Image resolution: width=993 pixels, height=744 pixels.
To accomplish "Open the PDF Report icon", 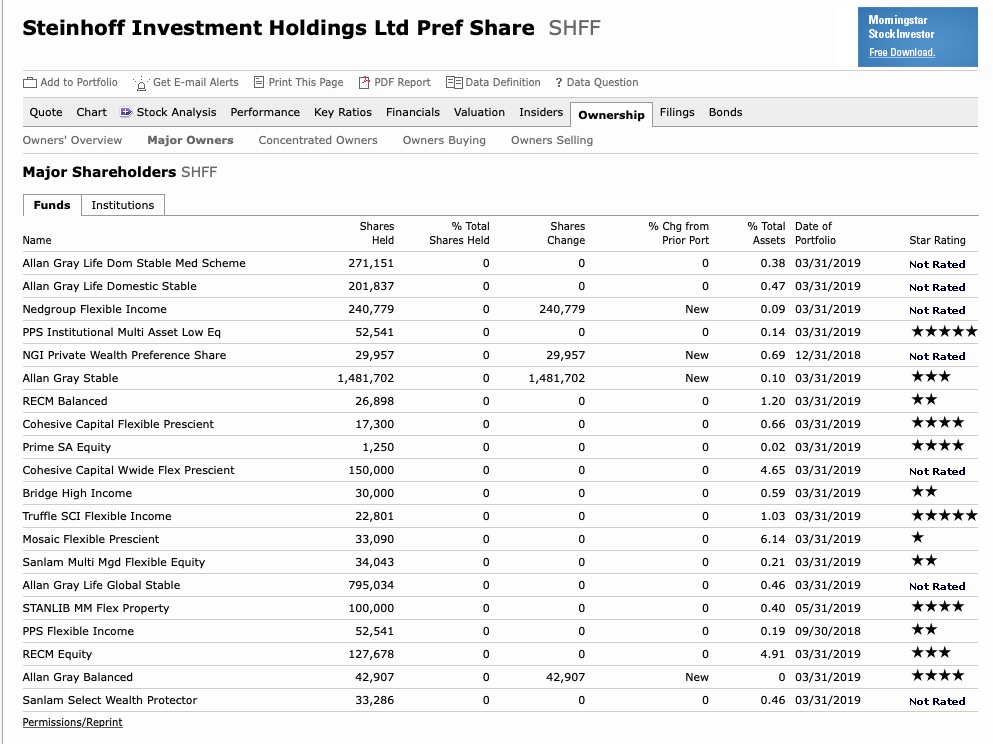I will pyautogui.click(x=366, y=82).
